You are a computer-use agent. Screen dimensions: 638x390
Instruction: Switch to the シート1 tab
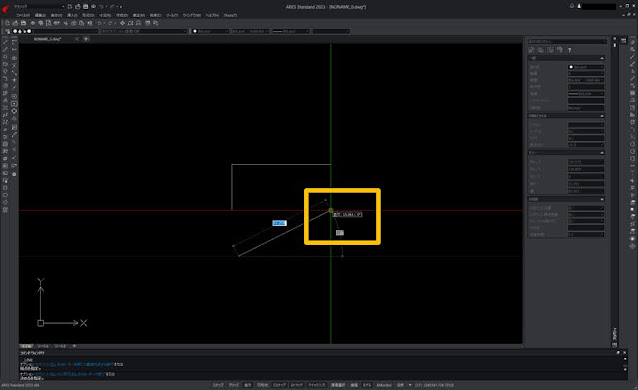[x=43, y=346]
